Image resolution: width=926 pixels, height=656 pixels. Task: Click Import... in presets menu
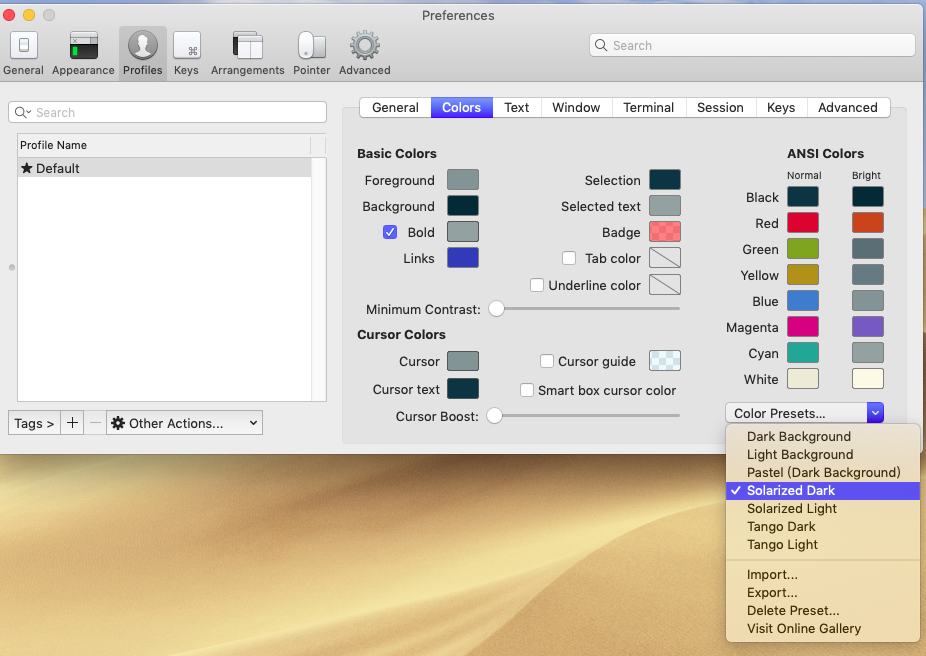772,575
